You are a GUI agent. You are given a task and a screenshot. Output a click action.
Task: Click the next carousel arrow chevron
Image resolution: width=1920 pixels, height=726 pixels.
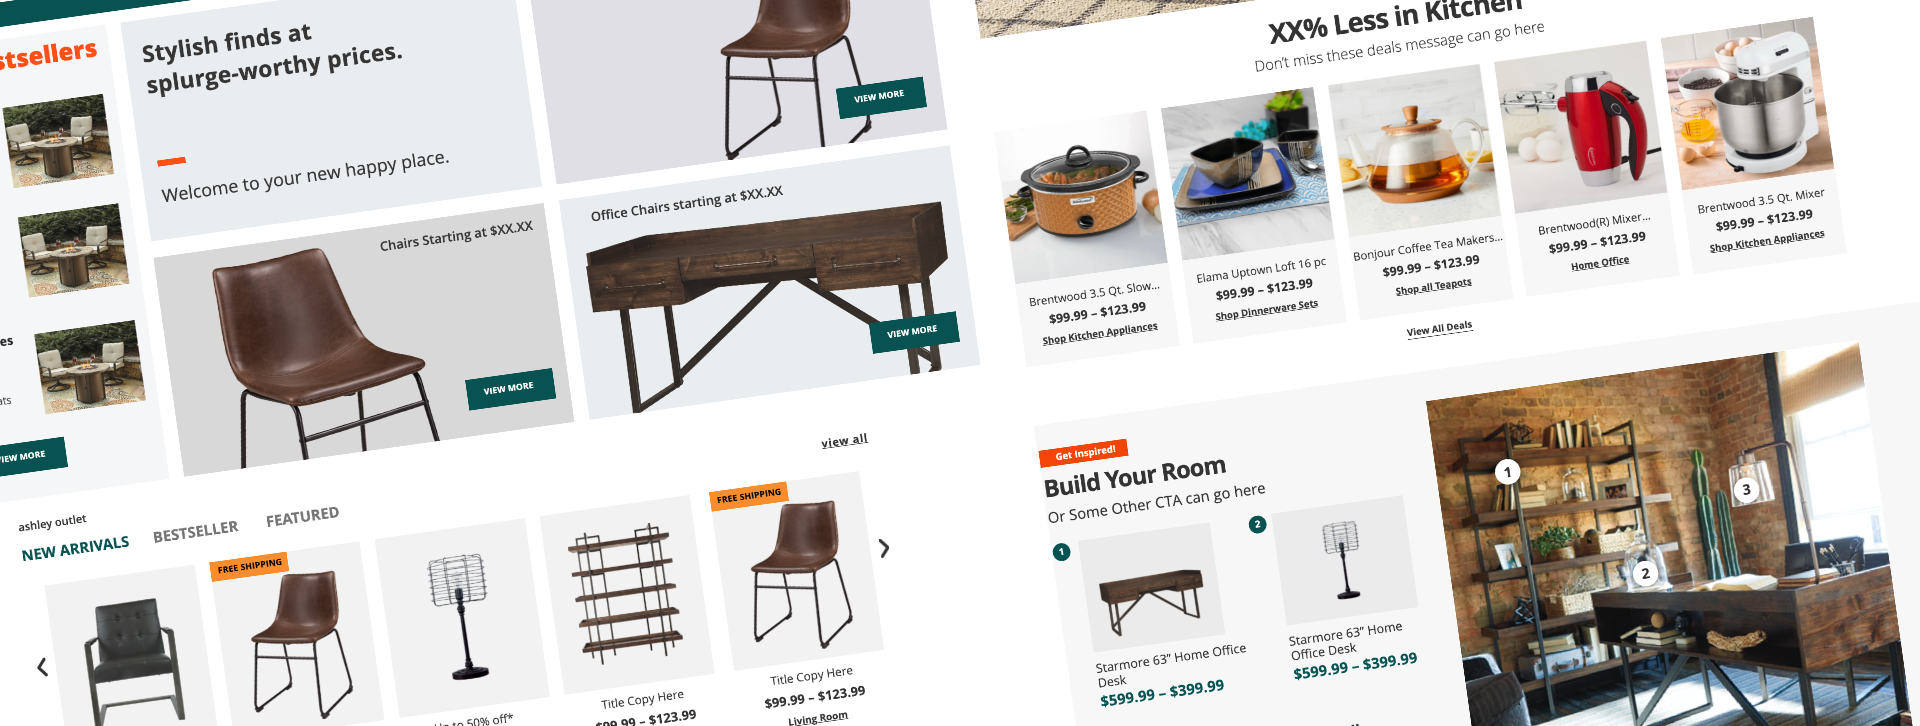pos(884,548)
